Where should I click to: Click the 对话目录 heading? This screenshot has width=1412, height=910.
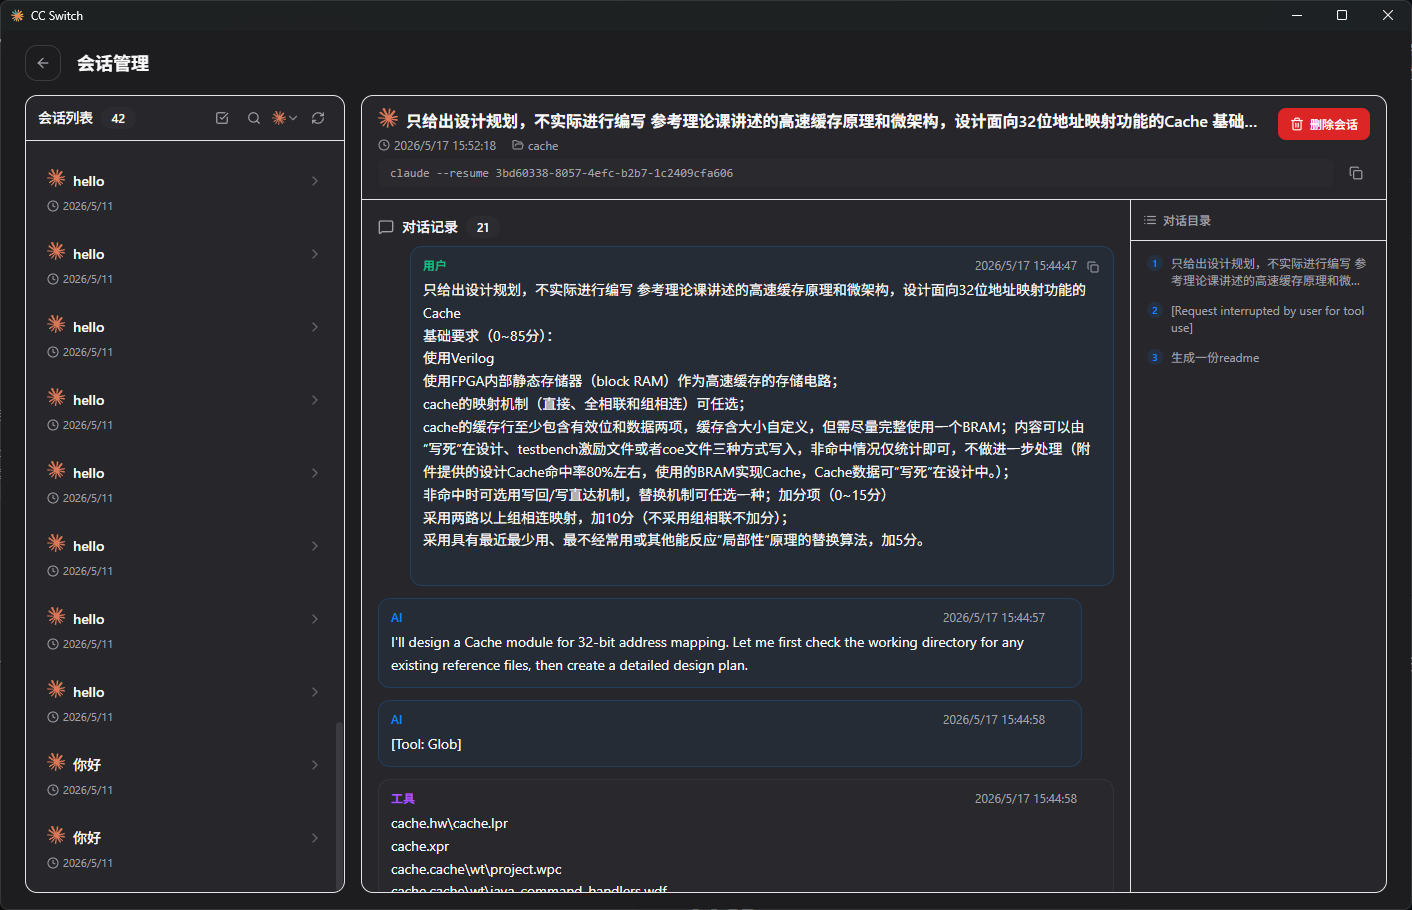pyautogui.click(x=1187, y=220)
